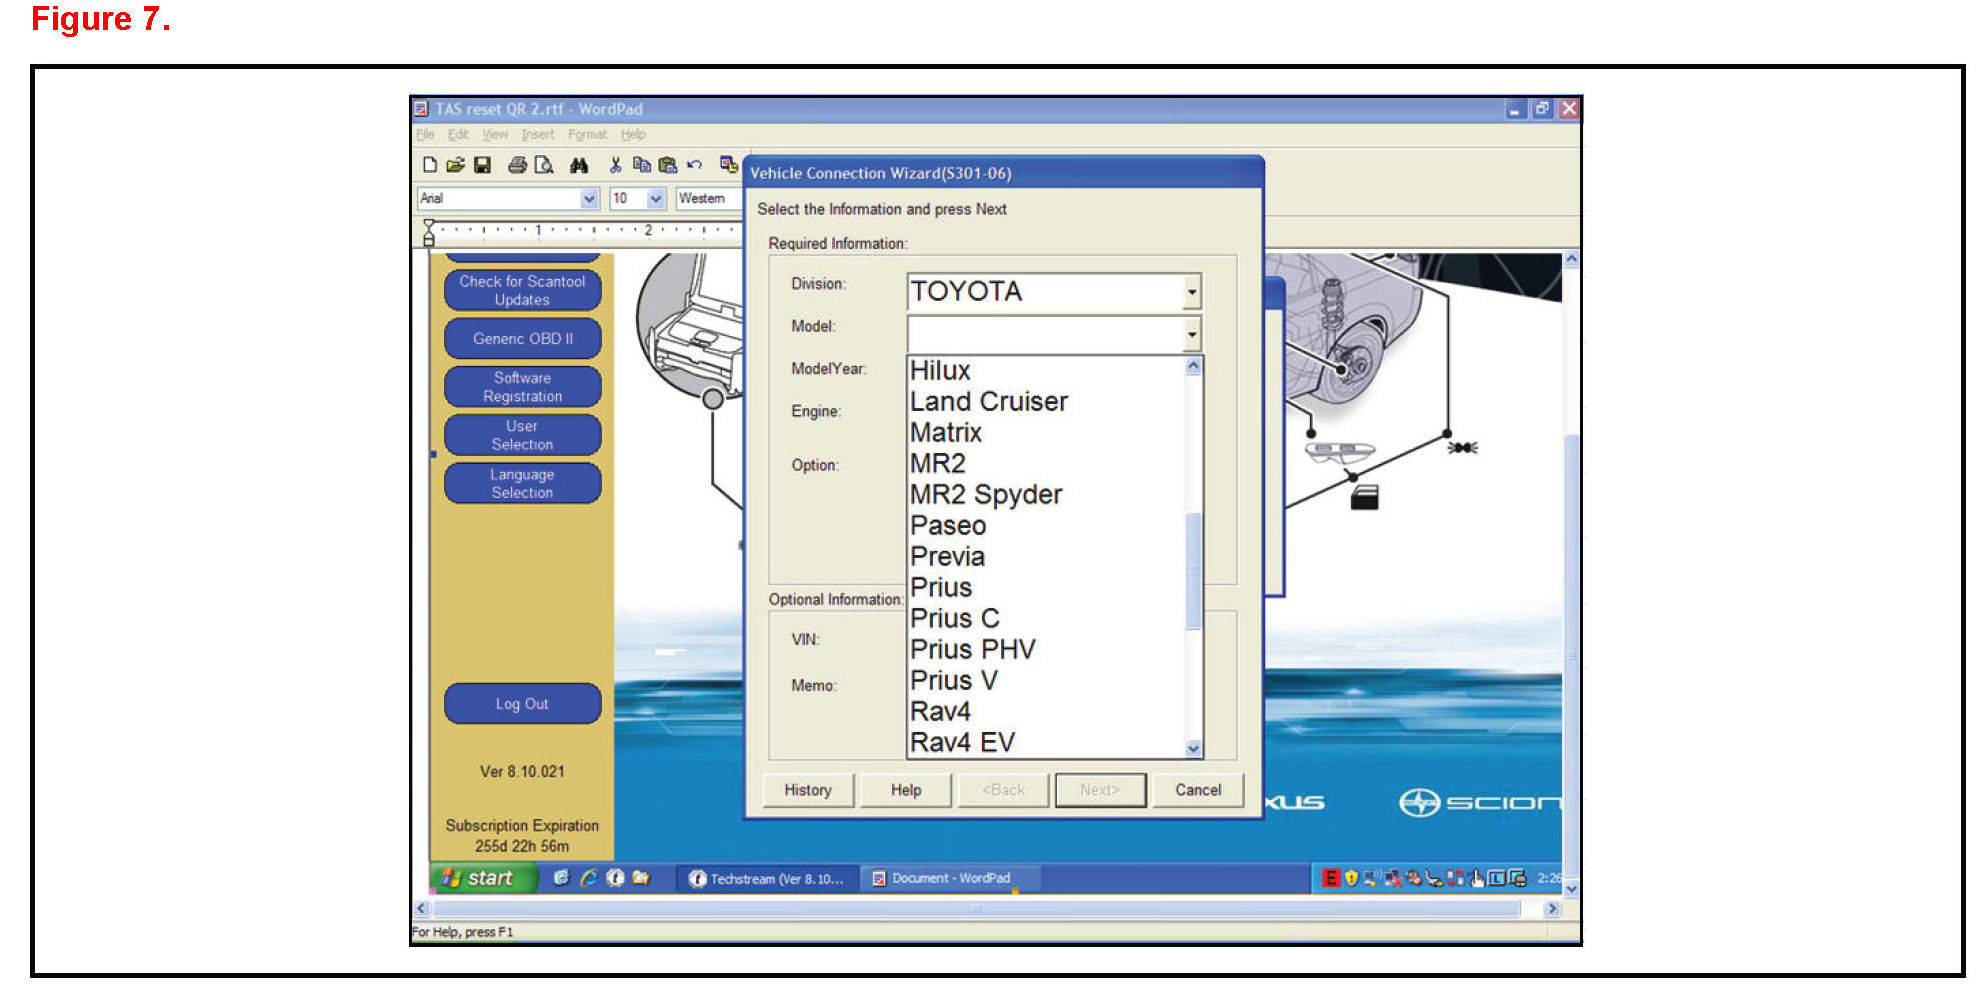Click the Log Out button in Techstream
Screen dimensions: 1977x993
click(x=522, y=704)
